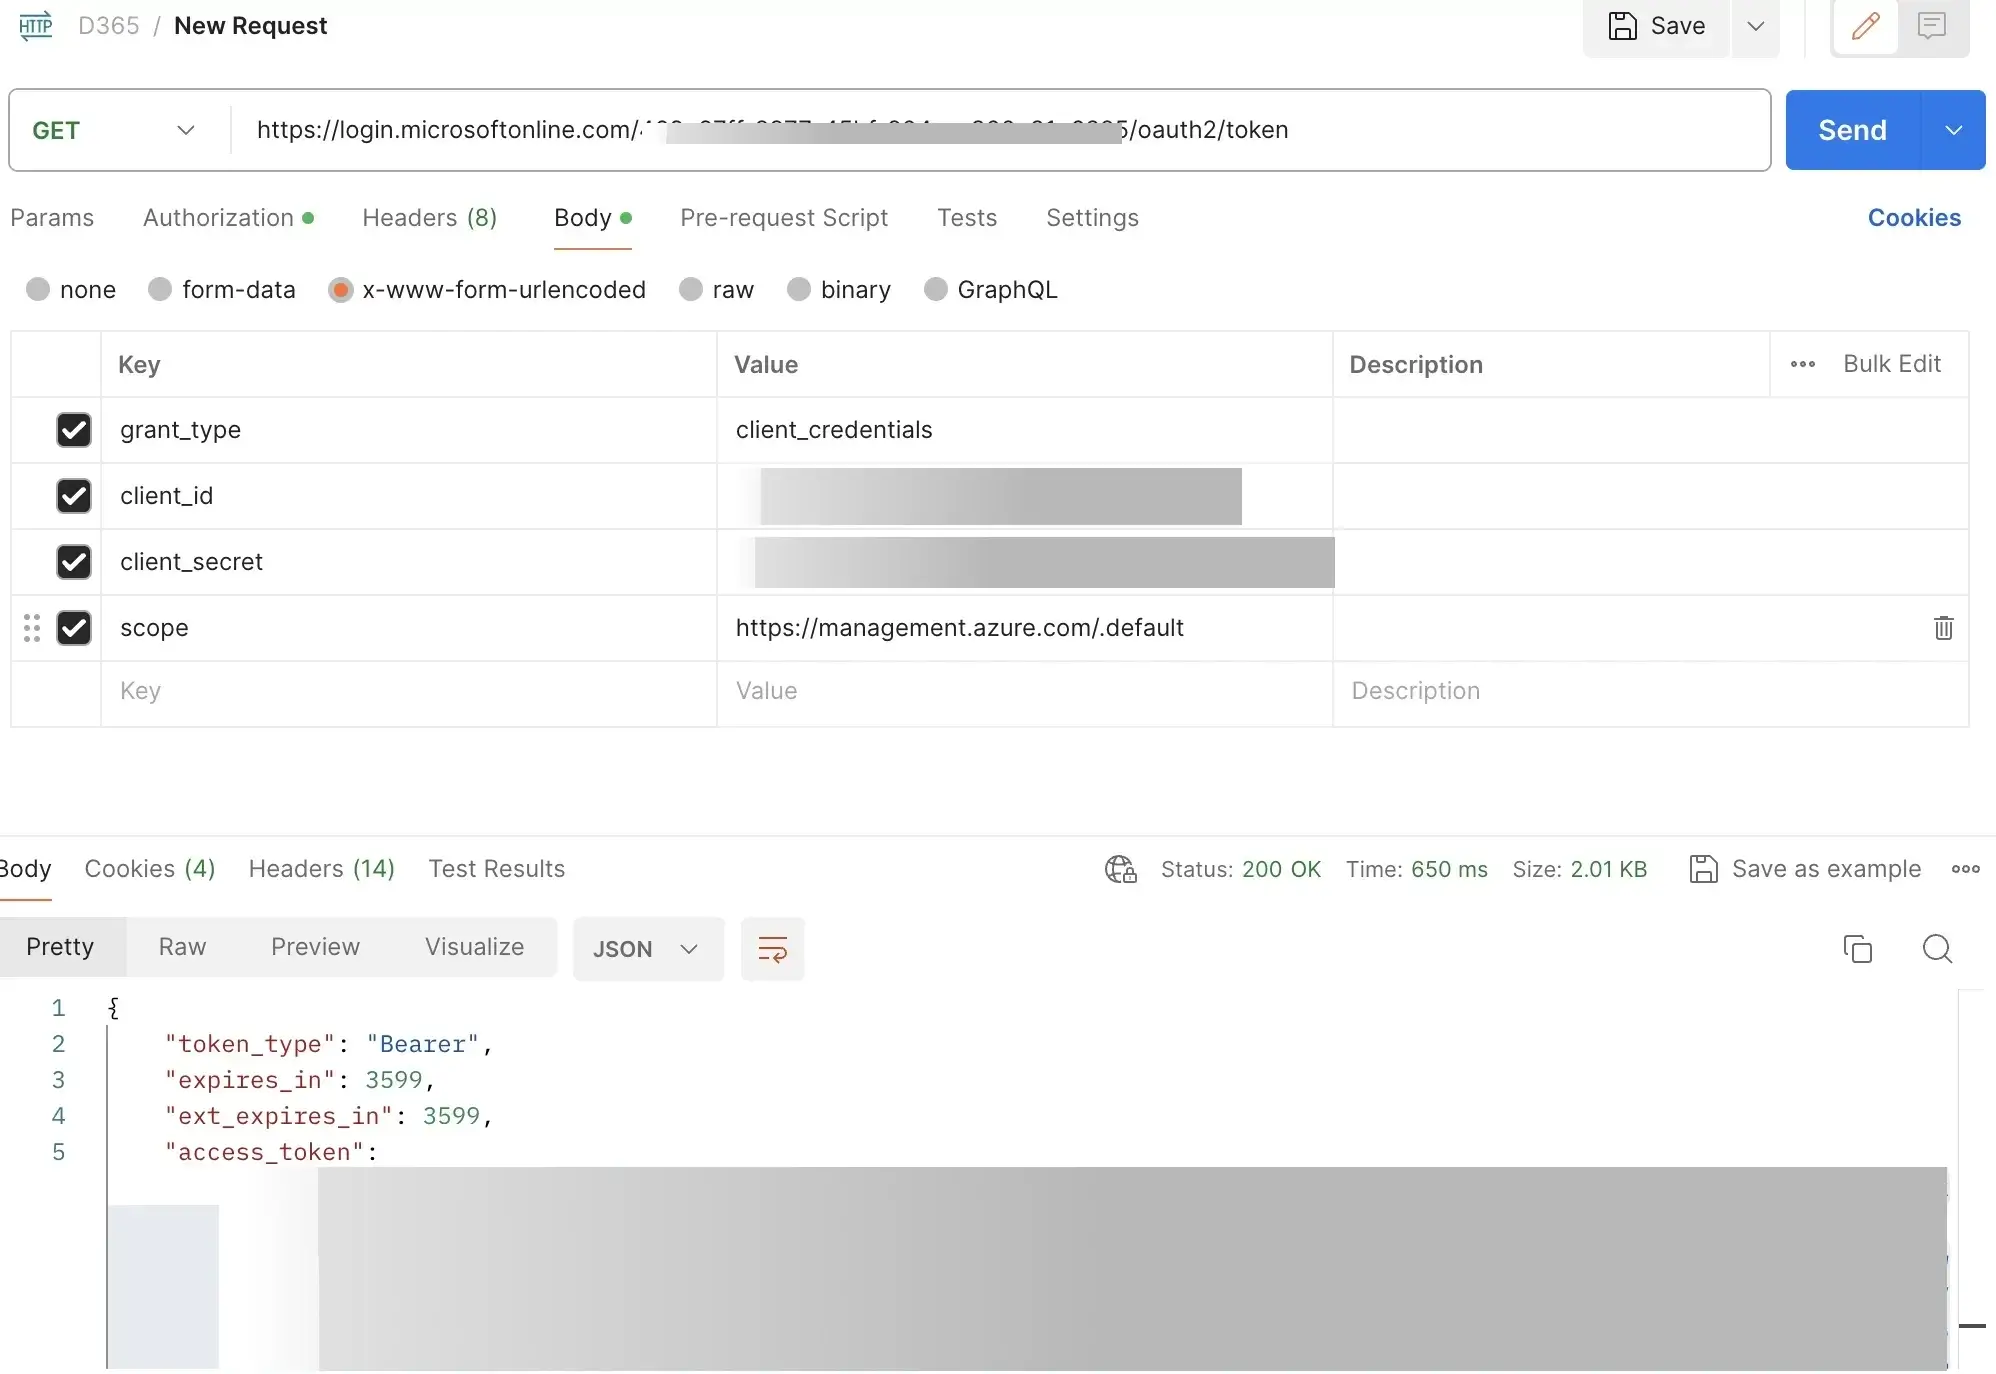Select the none body type
The height and width of the screenshot is (1374, 1996).
point(38,290)
